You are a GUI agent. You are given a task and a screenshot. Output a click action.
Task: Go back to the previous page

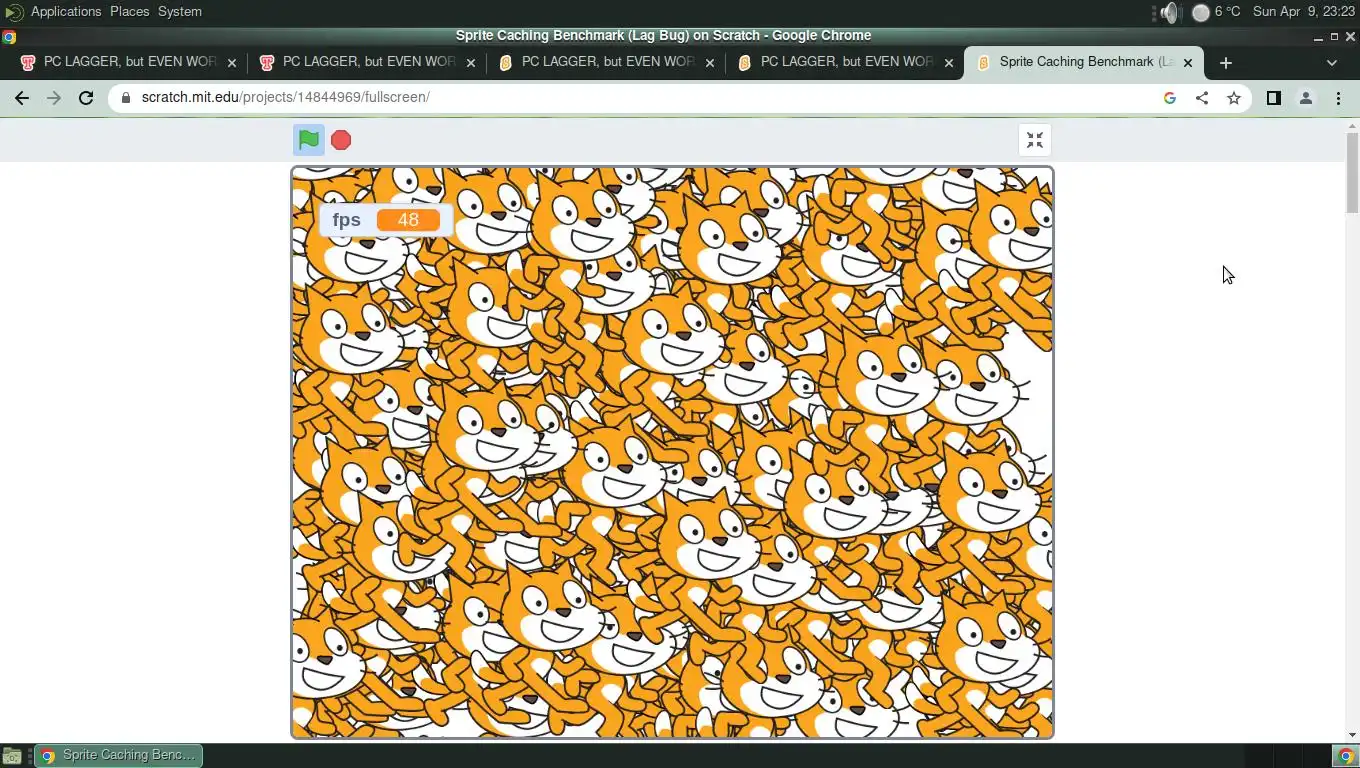22,98
